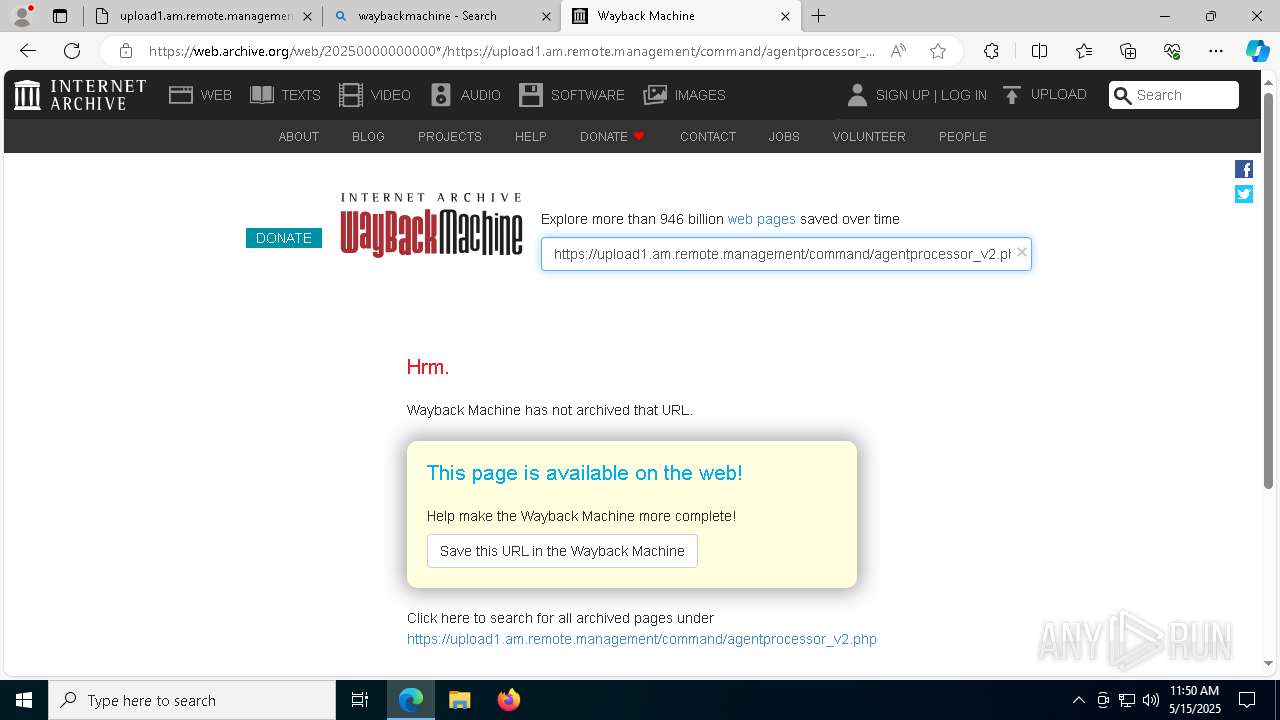Image resolution: width=1280 pixels, height=720 pixels.
Task: Open the Favorites list icon
Action: click(x=1084, y=51)
